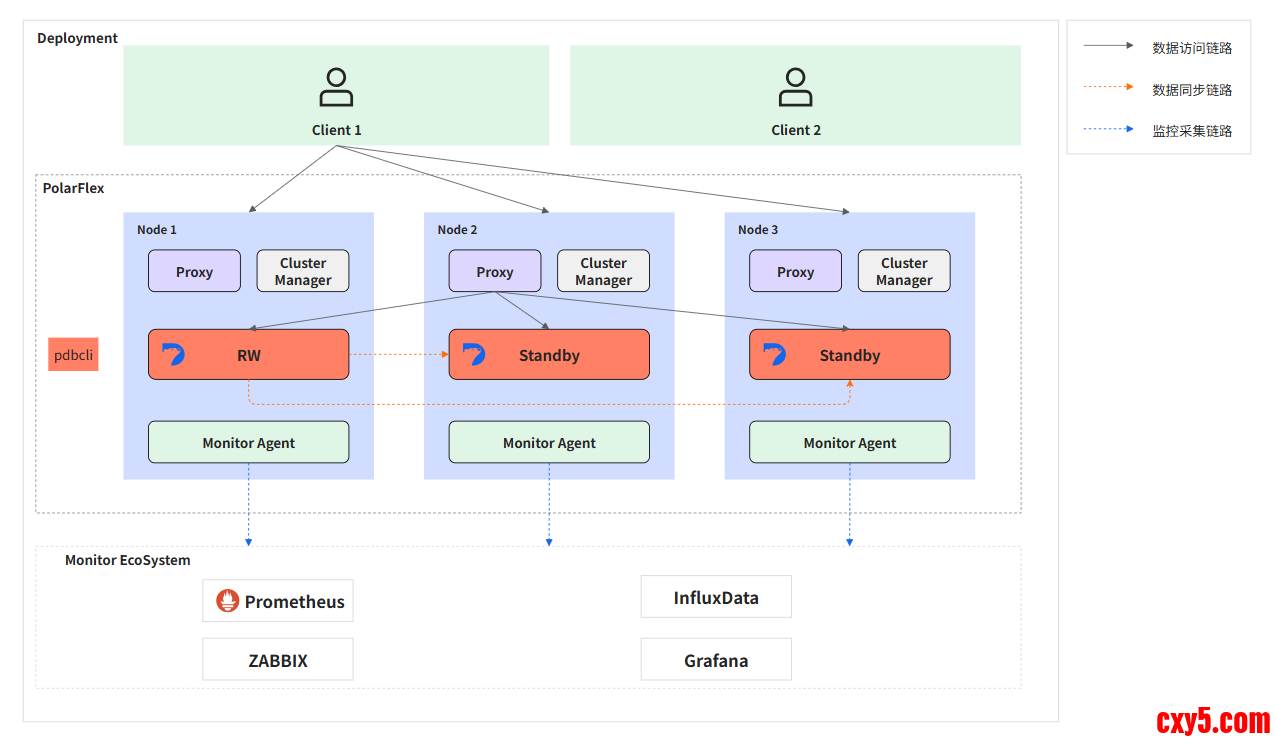Click the Prometheus flame logo

(x=228, y=601)
